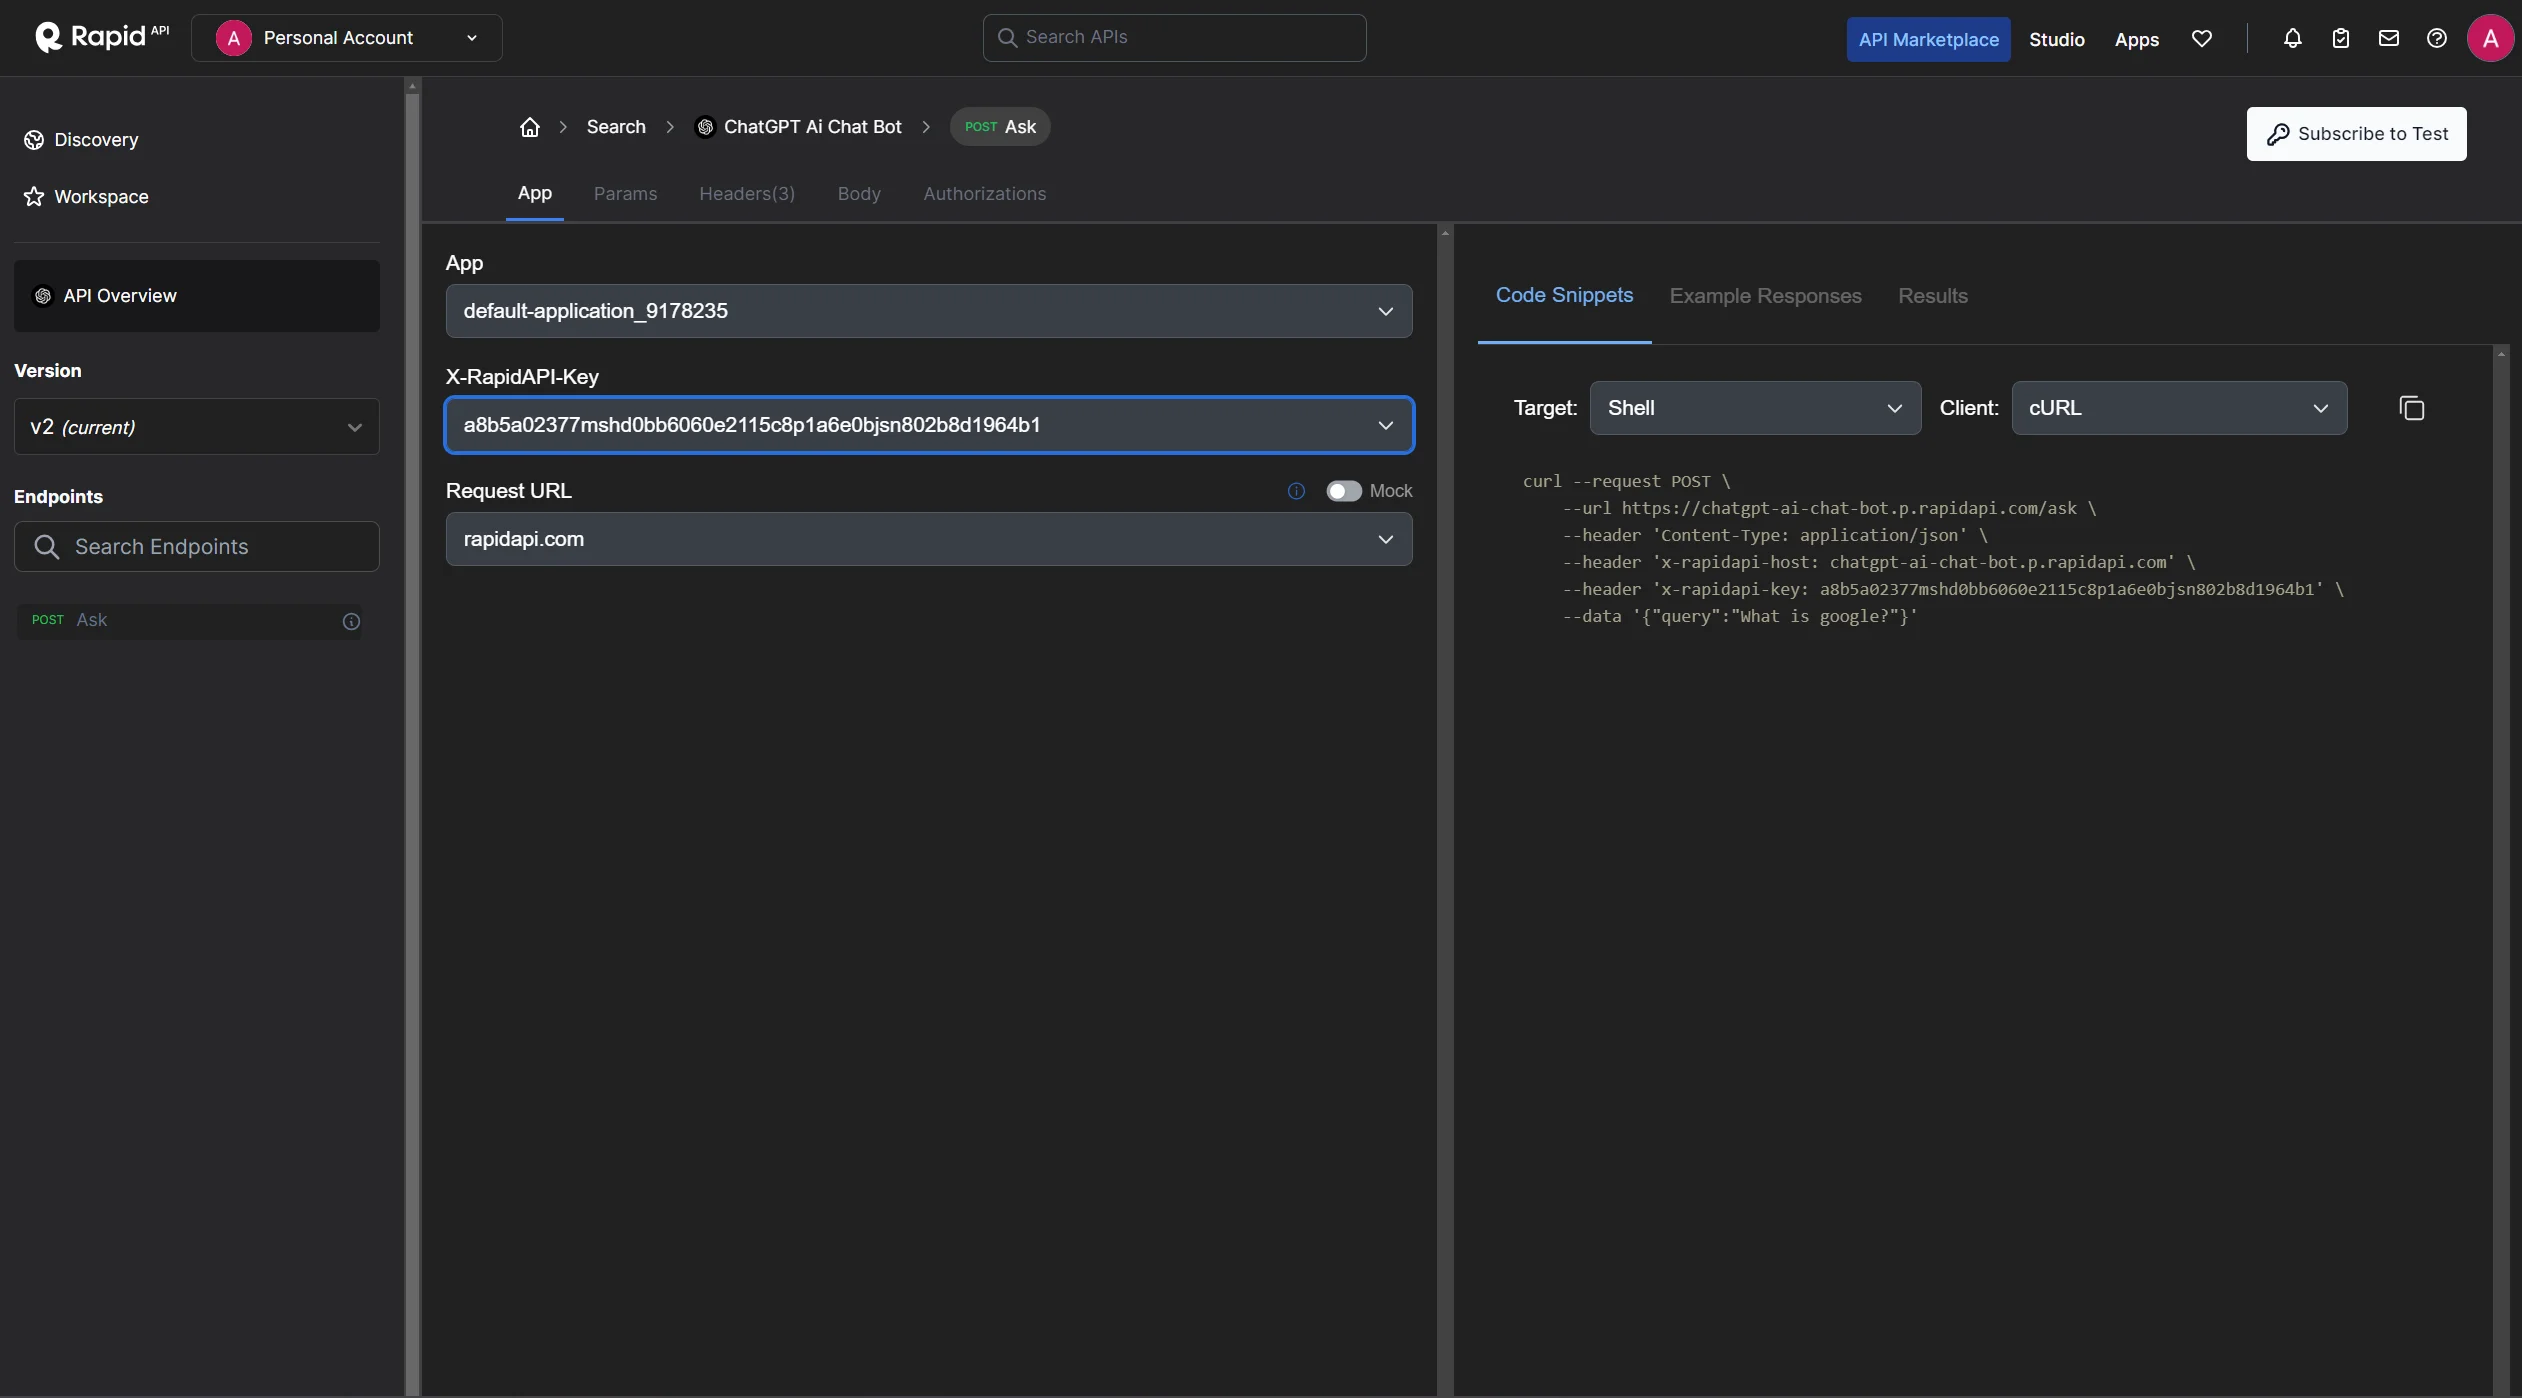2522x1398 pixels.
Task: Focus the Search Endpoints input field
Action: coord(197,546)
